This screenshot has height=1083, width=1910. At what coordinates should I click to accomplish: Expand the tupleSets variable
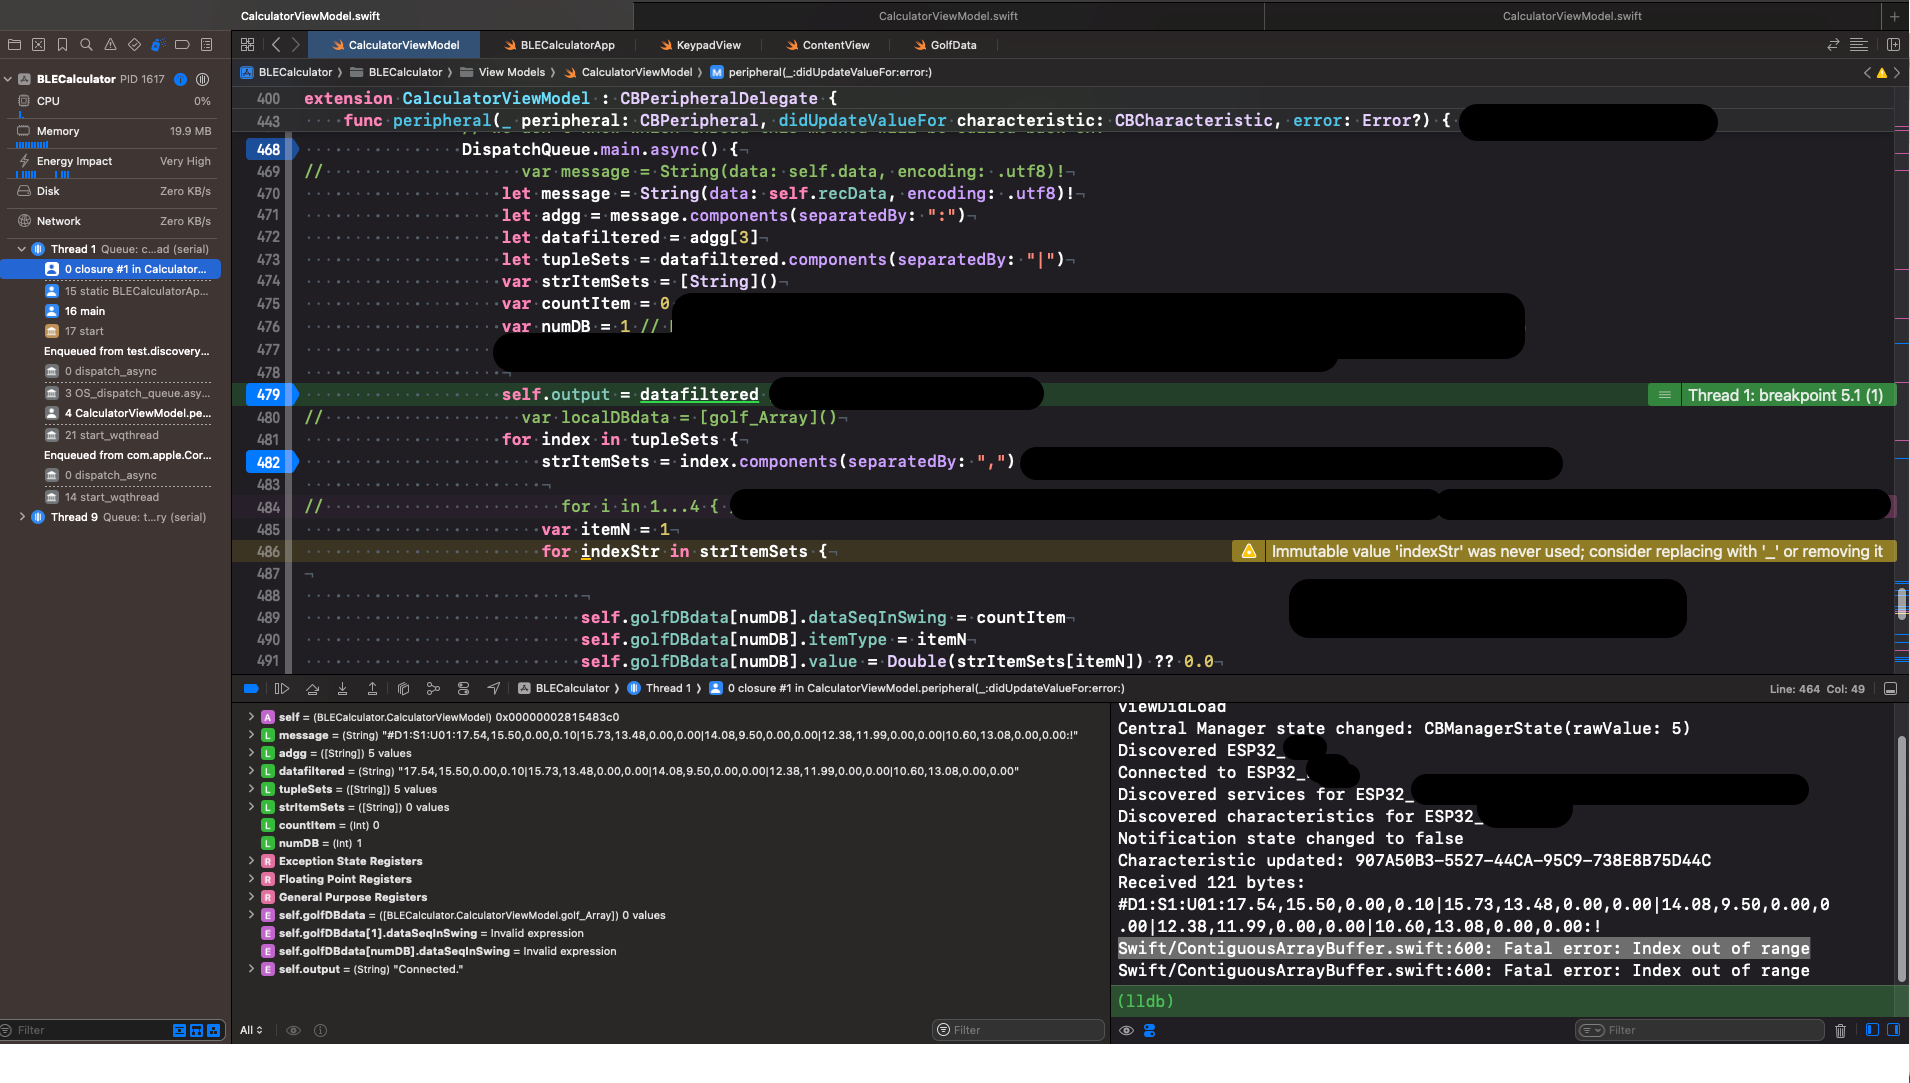pyautogui.click(x=251, y=789)
